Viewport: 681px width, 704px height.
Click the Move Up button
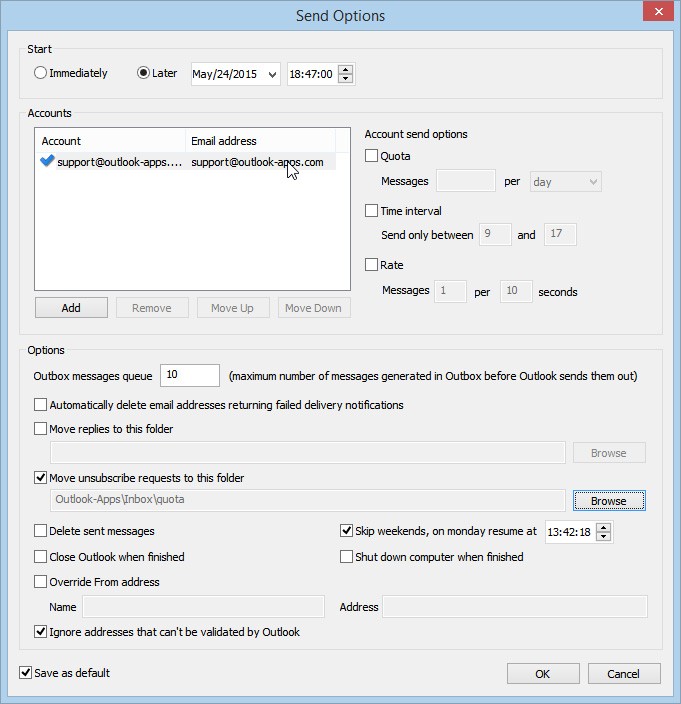point(233,308)
